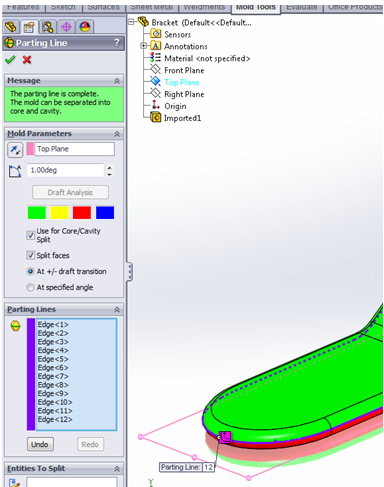Switch to the Evaluate tab
This screenshot has height=487, width=384.
(x=302, y=7)
